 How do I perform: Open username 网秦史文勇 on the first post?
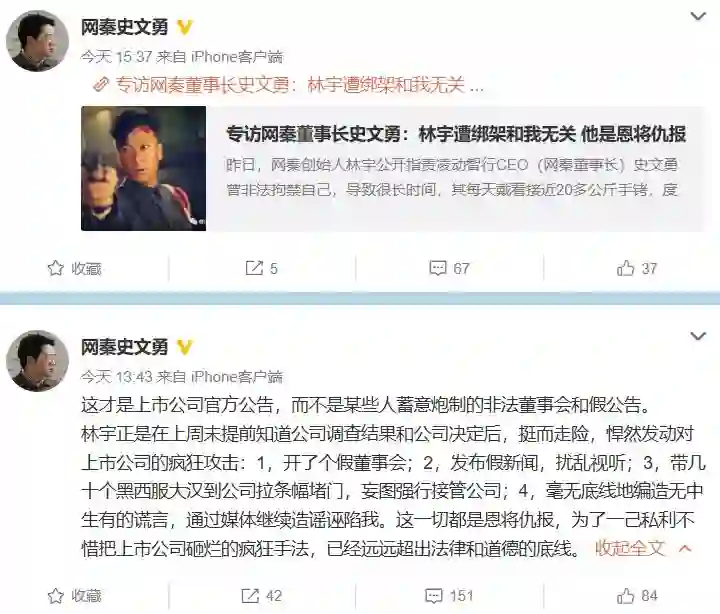coord(124,28)
